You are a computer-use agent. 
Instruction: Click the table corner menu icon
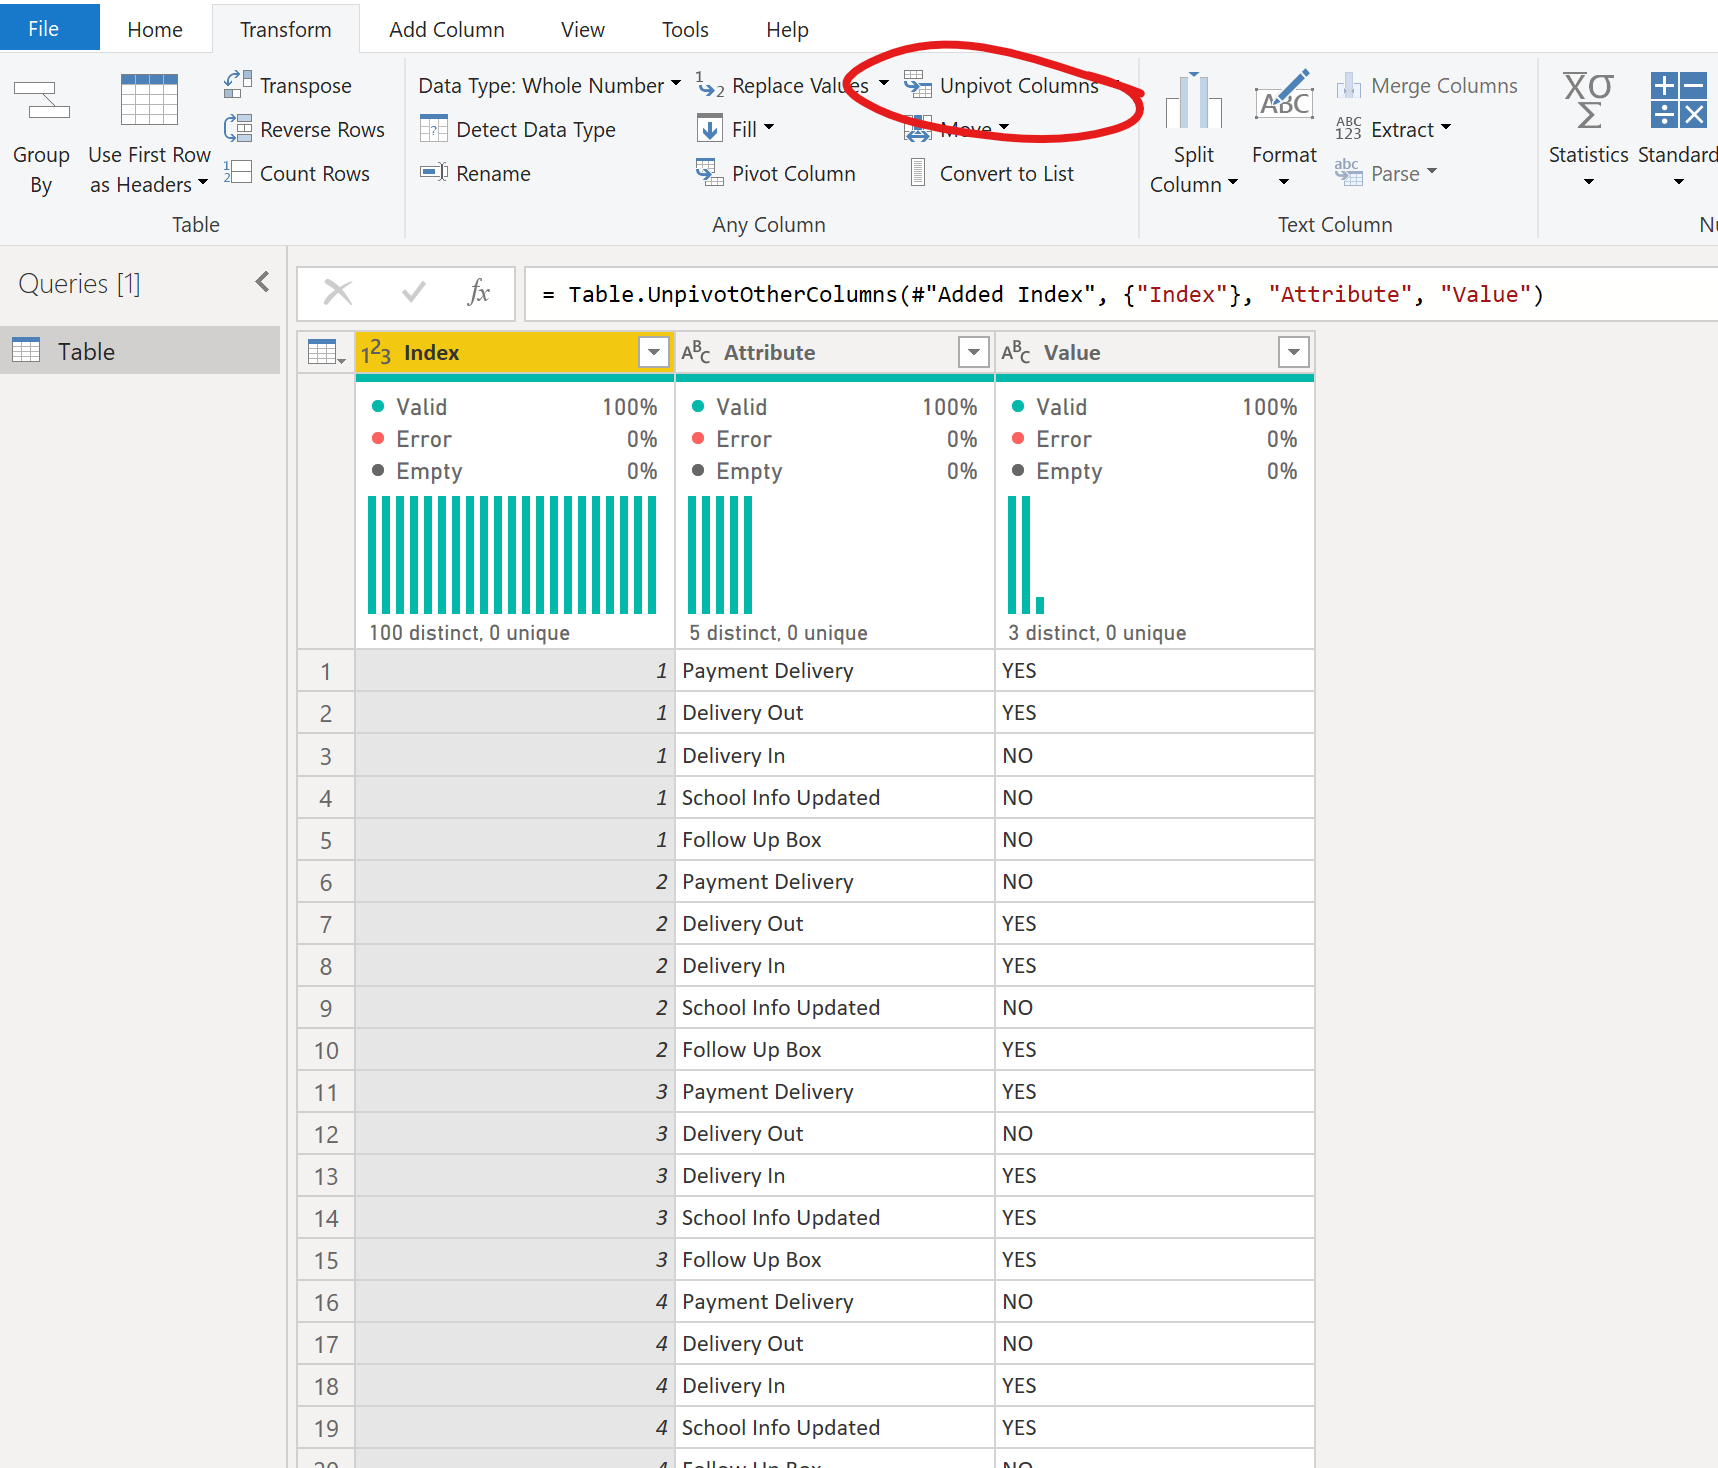(326, 352)
